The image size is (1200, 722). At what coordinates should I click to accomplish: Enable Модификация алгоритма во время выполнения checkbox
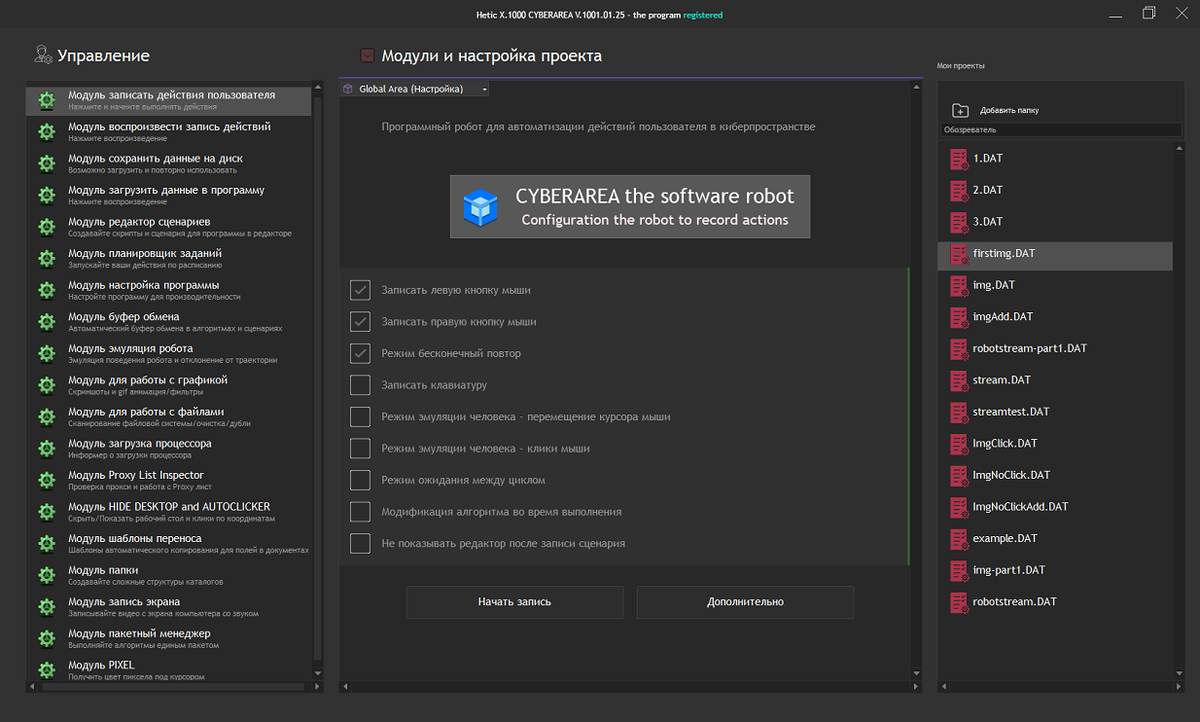point(360,512)
